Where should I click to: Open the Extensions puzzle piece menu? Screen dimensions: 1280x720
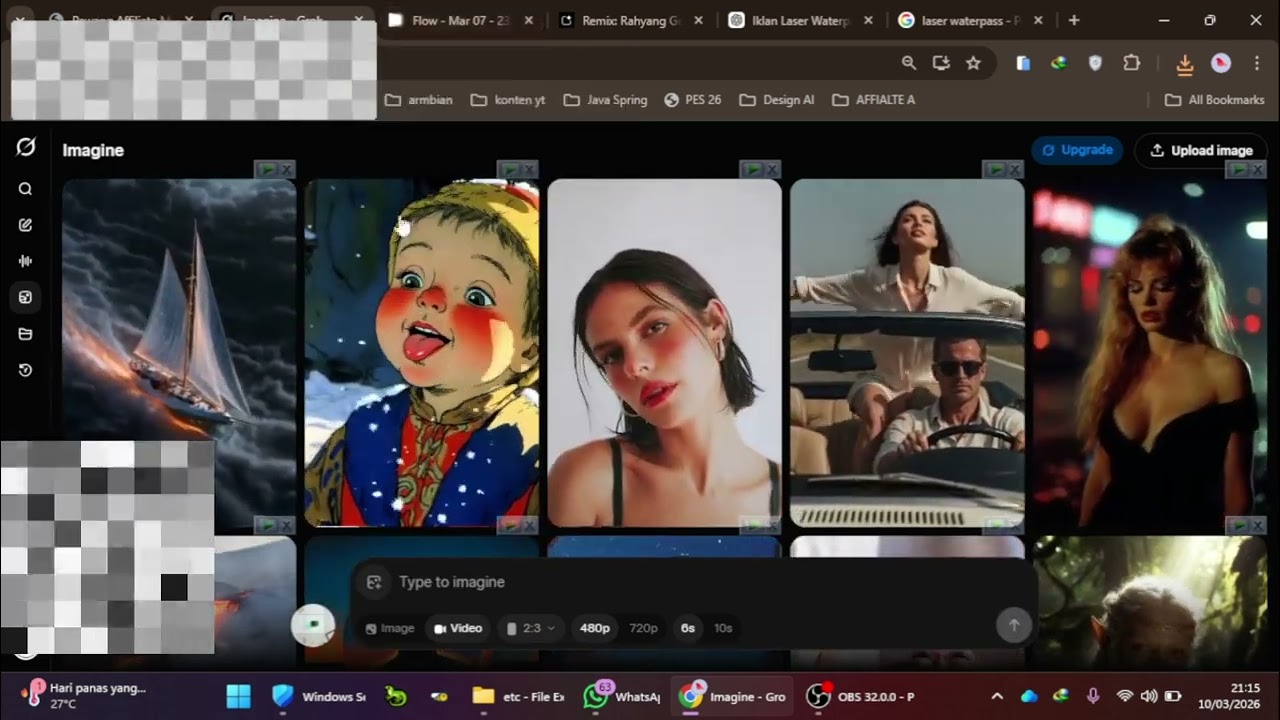[x=1131, y=63]
